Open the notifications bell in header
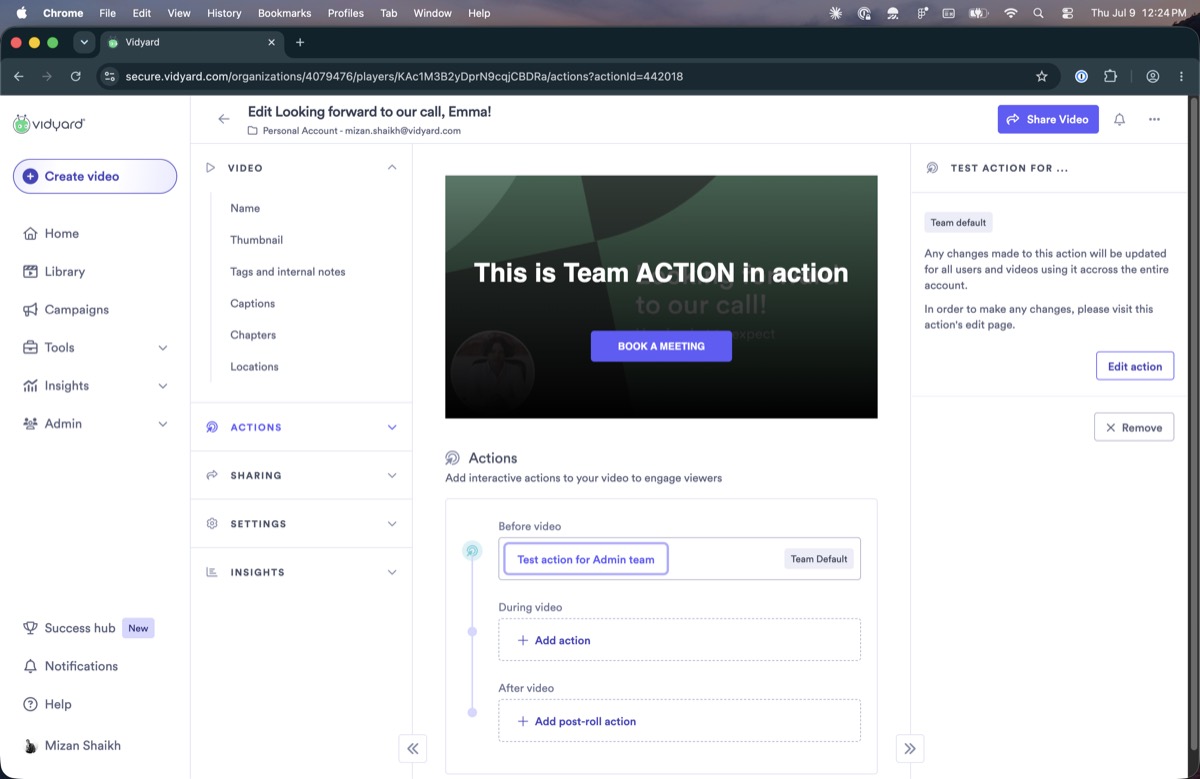 click(x=1120, y=119)
